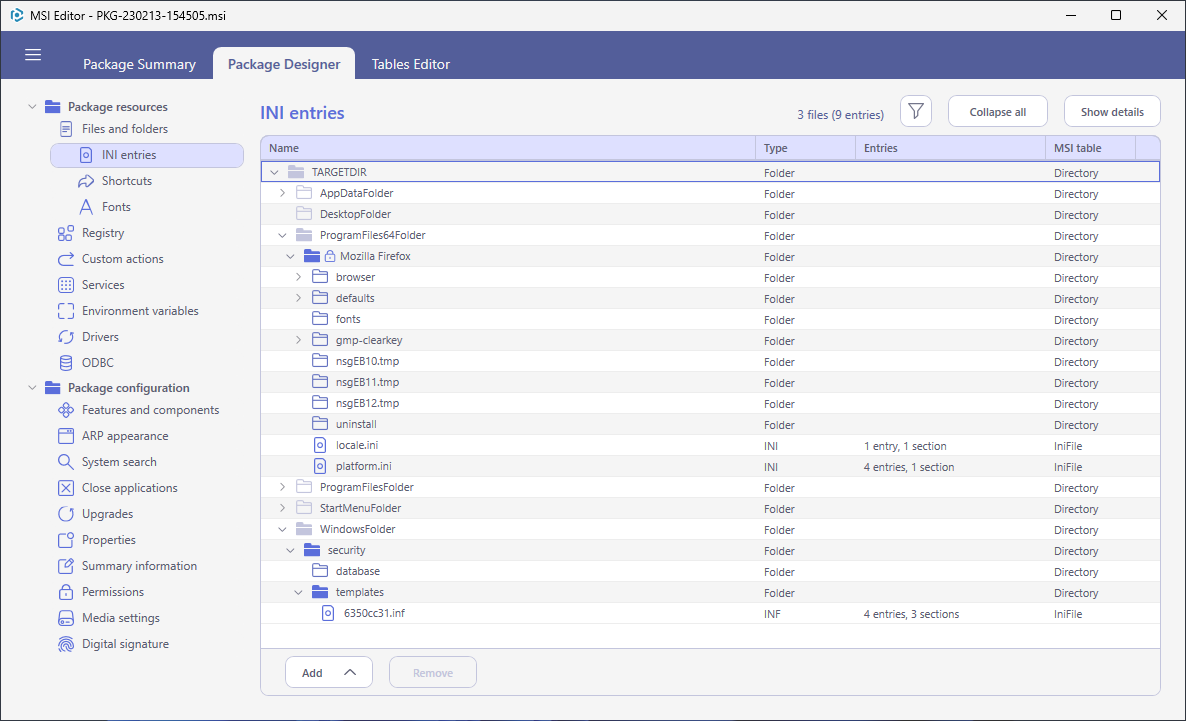Click the Properties icon
This screenshot has height=721, width=1186.
[66, 540]
